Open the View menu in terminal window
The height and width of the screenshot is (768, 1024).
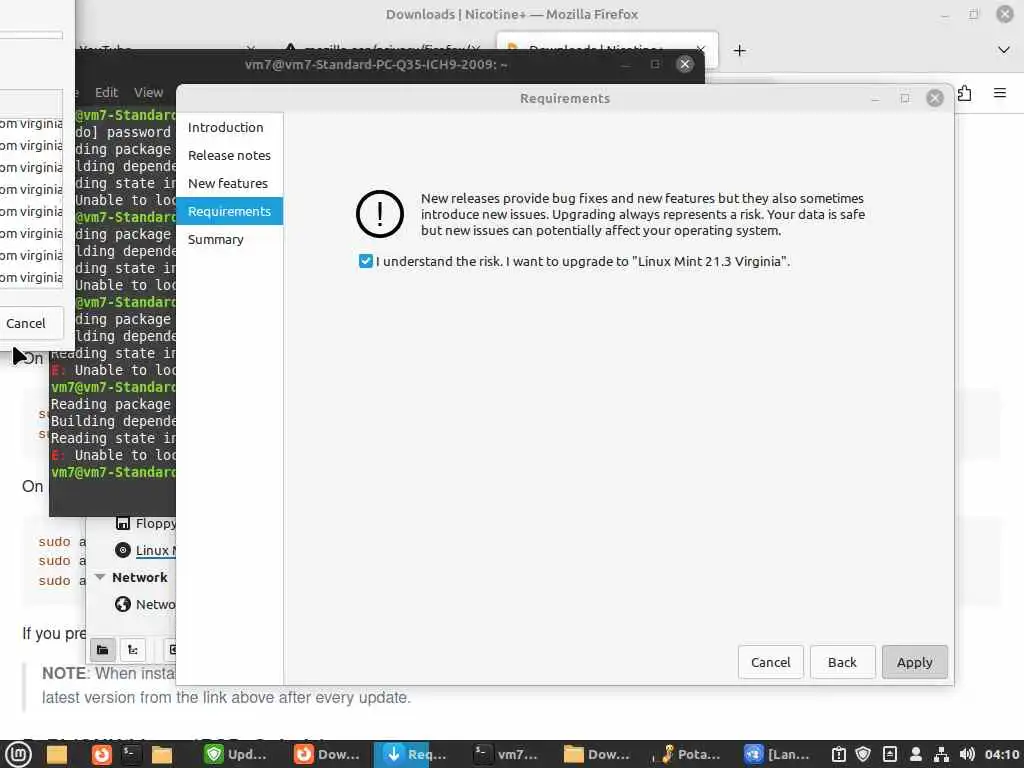[148, 93]
